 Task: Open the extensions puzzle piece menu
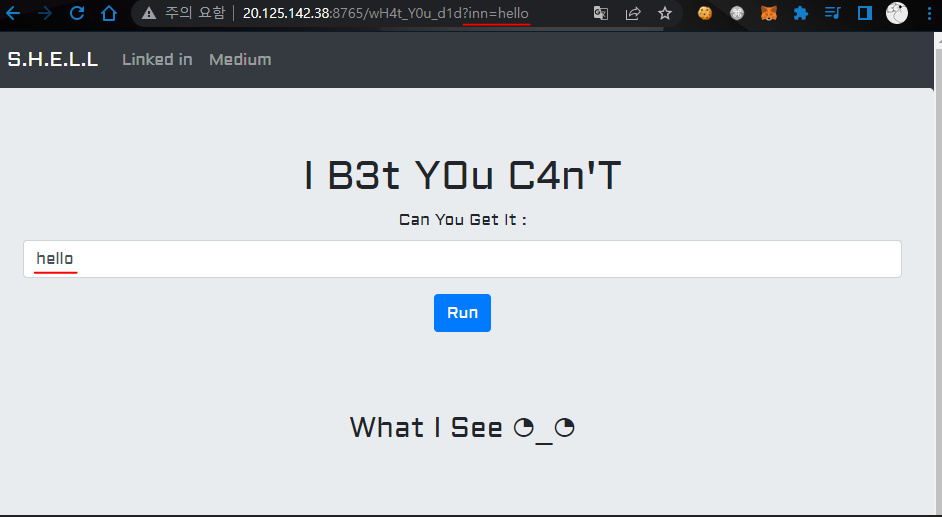pos(801,13)
